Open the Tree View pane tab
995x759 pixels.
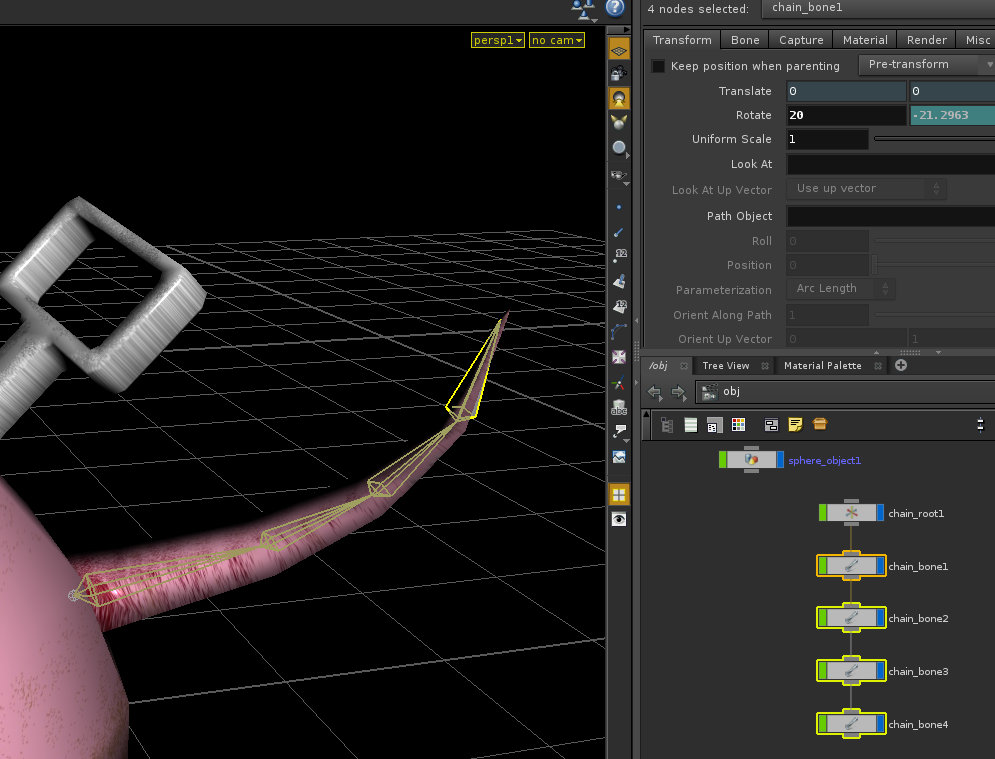point(725,366)
